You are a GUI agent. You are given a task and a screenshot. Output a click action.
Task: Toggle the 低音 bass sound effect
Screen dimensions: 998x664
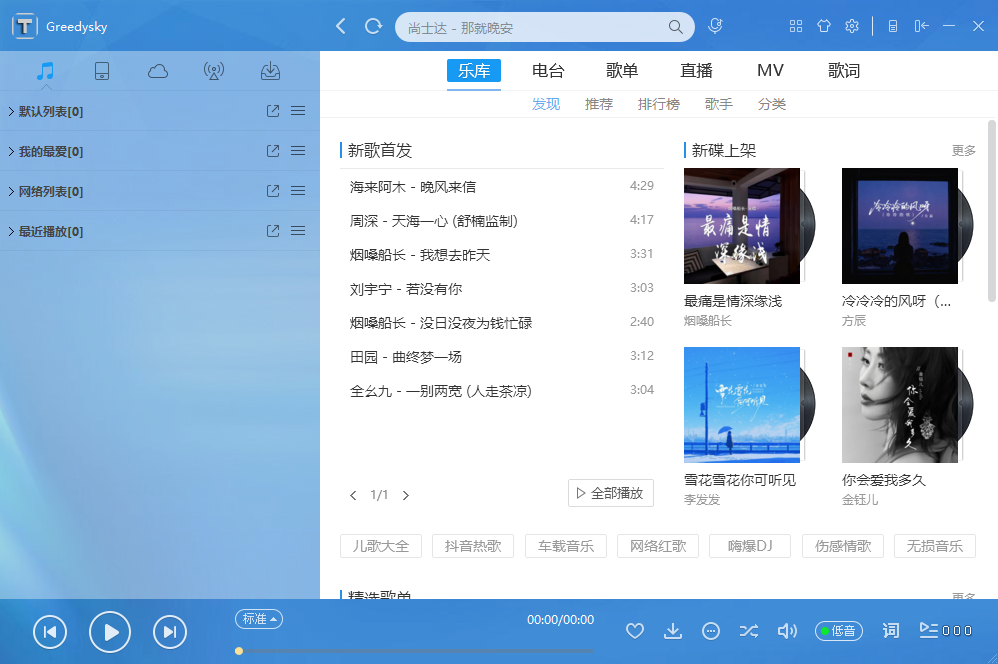tap(838, 631)
